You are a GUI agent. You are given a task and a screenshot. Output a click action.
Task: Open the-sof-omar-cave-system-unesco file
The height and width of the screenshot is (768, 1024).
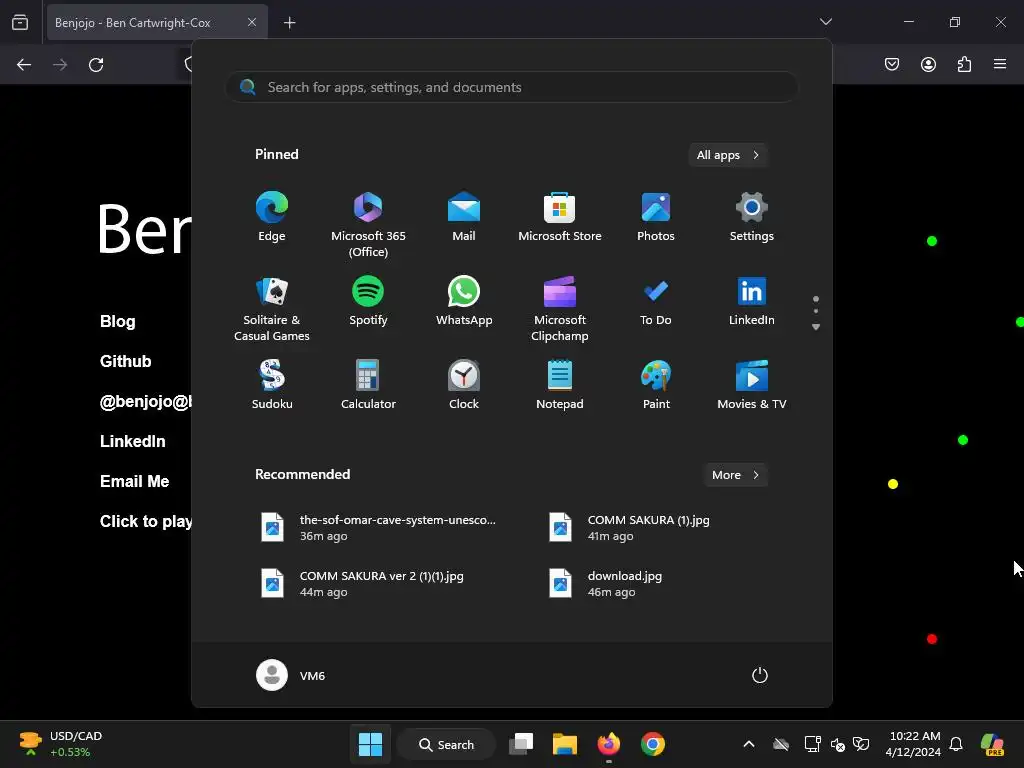coord(381,528)
